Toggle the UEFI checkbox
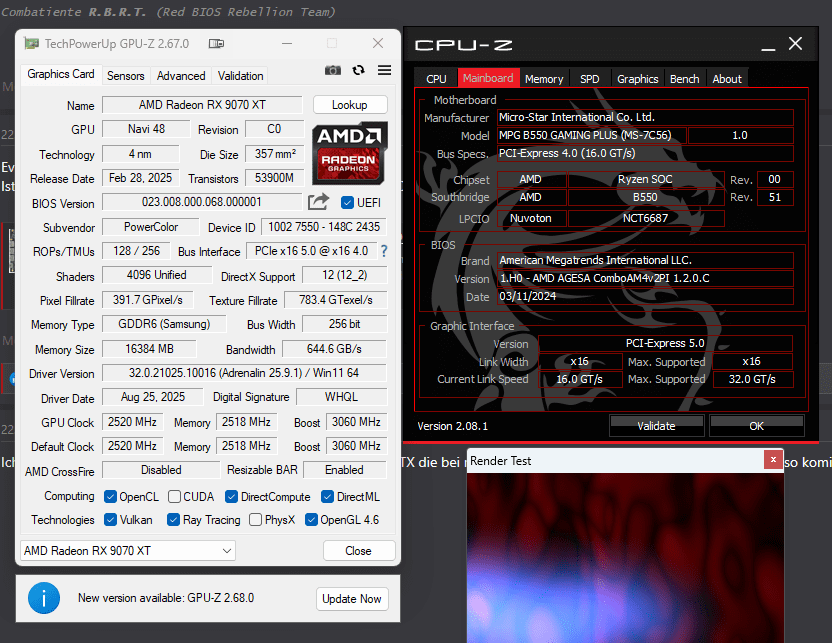 pos(348,203)
